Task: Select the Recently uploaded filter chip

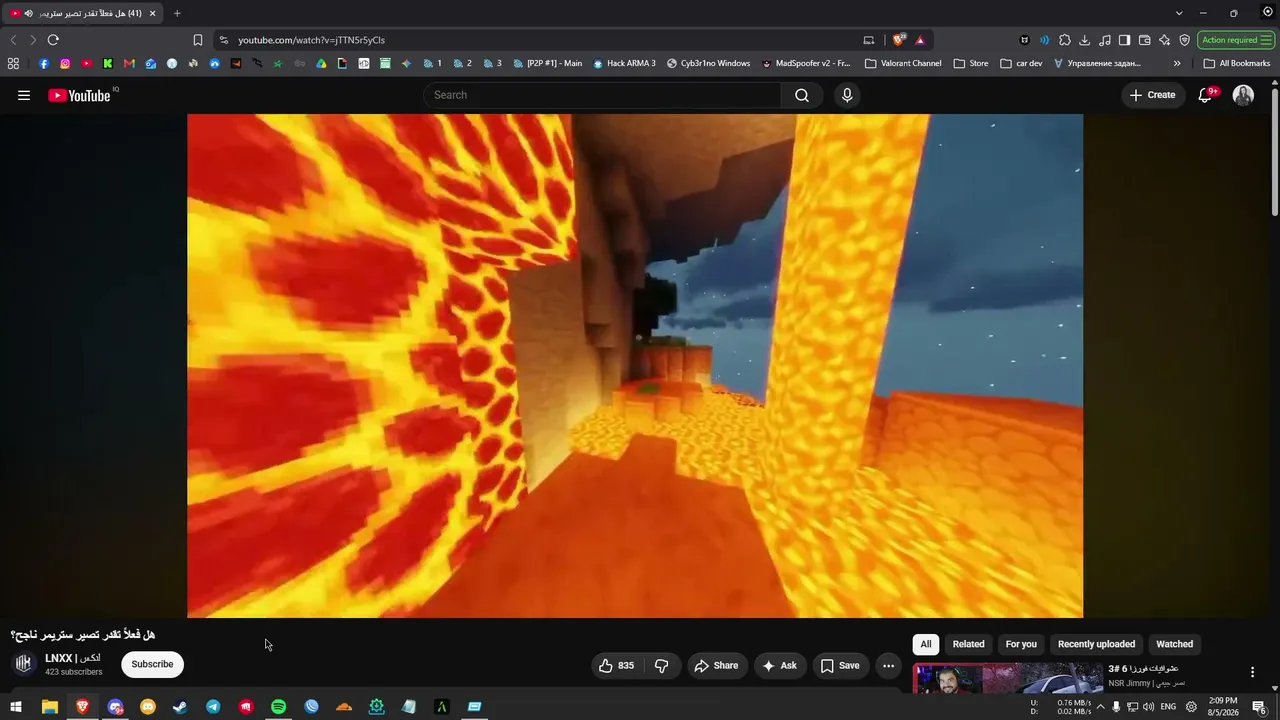Action: click(x=1096, y=644)
